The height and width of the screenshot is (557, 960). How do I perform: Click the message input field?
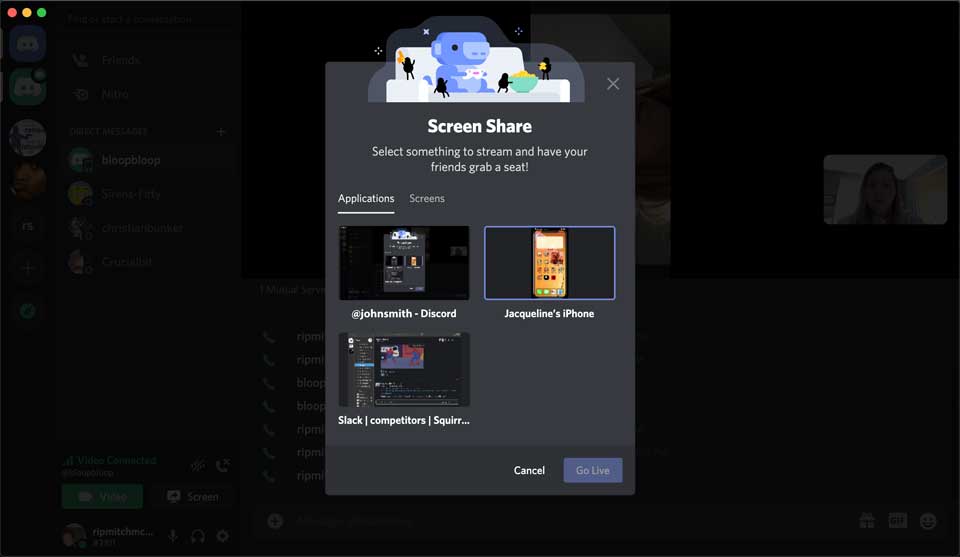pyautogui.click(x=569, y=521)
